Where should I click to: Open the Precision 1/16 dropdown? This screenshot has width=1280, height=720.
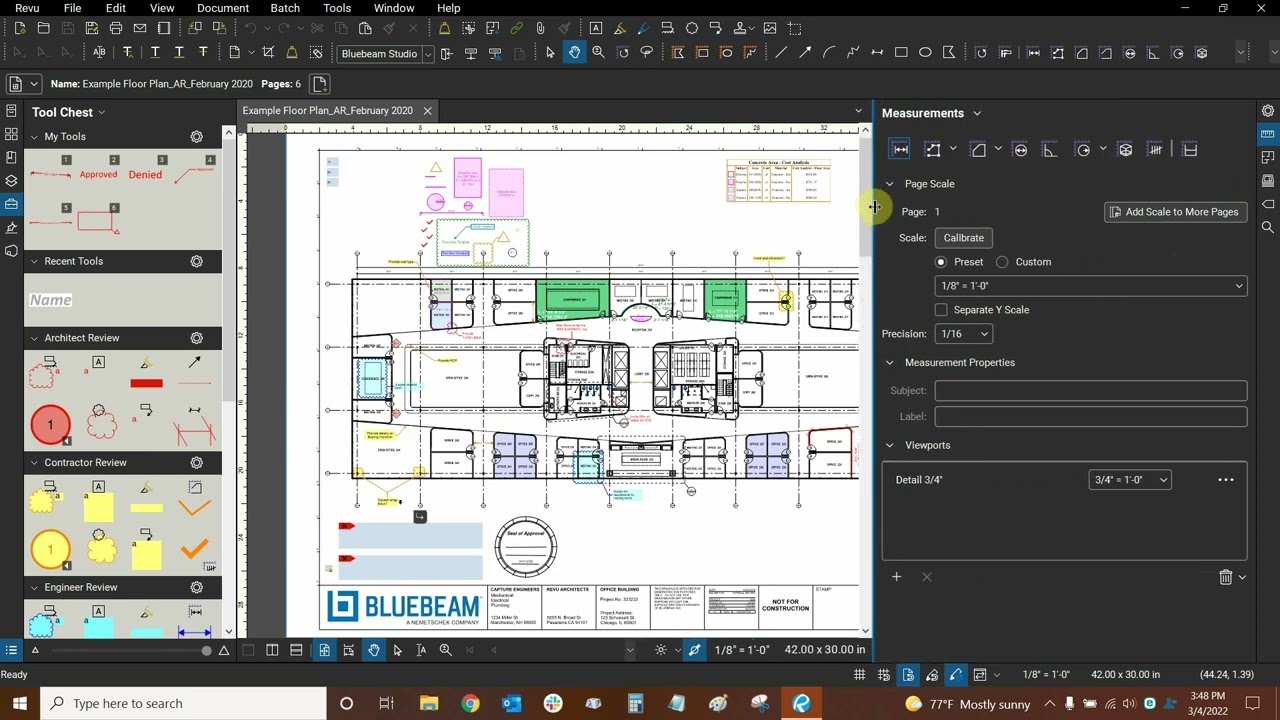[962, 333]
